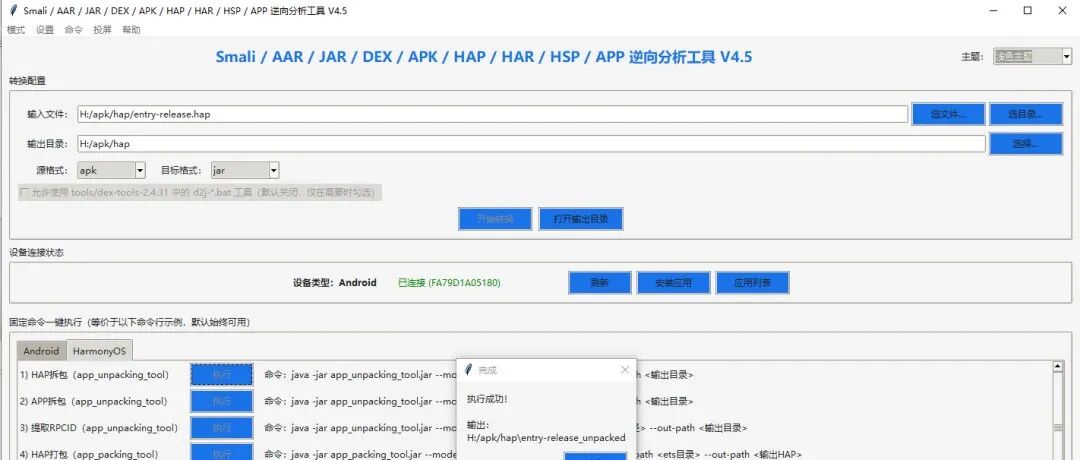The image size is (1080, 460).
Task: Open the 命令 menu
Action: [x=74, y=30]
